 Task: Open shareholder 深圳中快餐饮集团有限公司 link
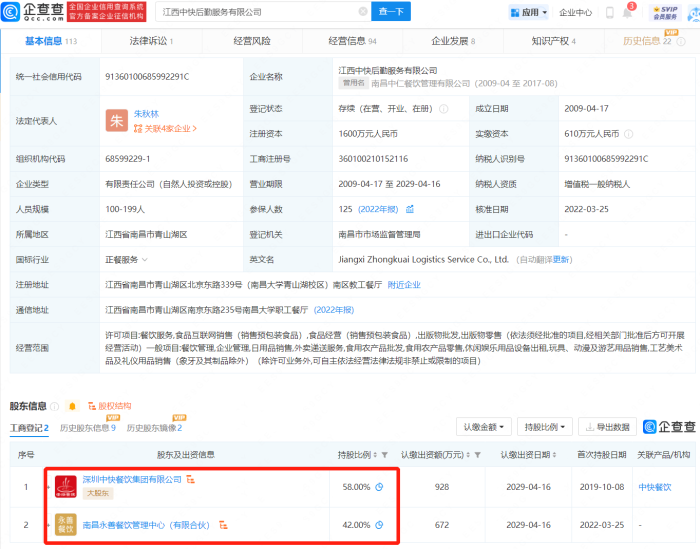(x=132, y=479)
